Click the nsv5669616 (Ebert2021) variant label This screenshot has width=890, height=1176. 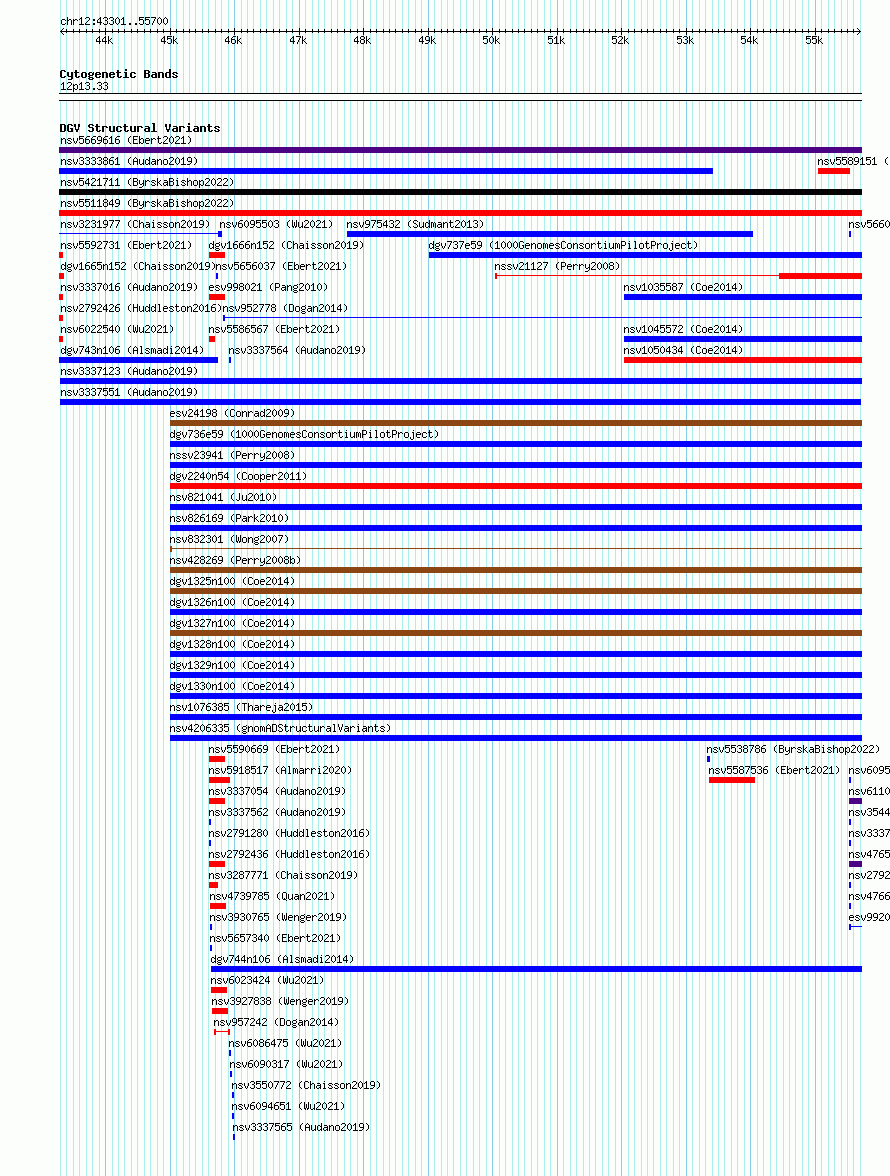[126, 140]
